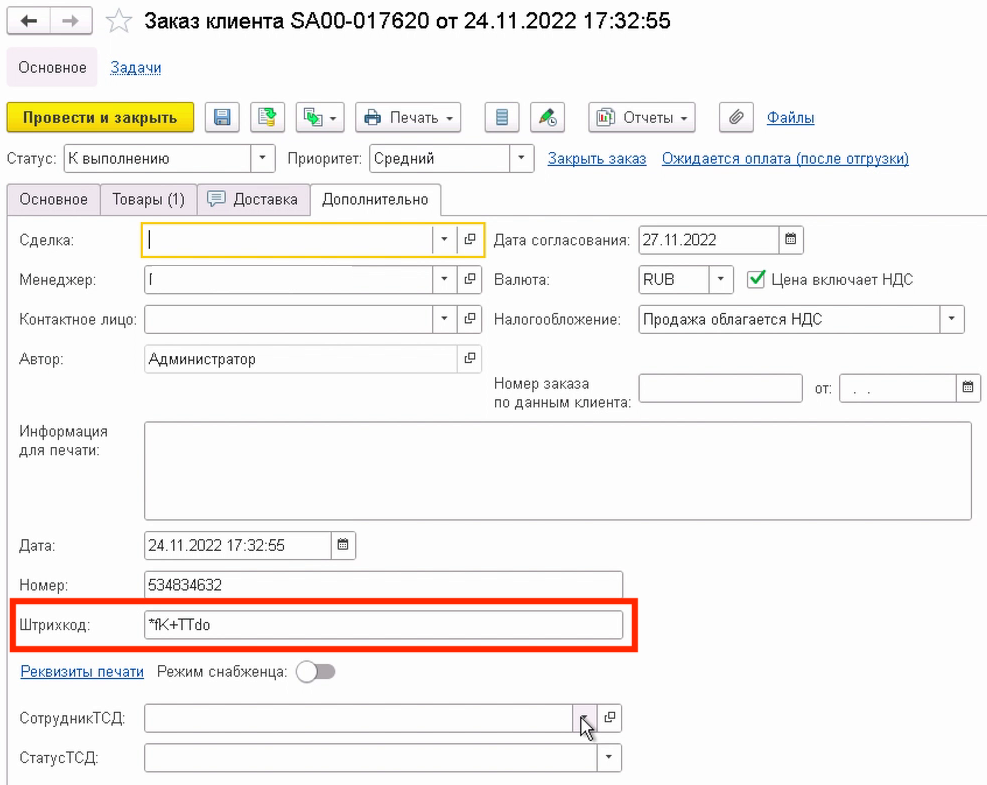Expand the СтатусТСД dropdown
Screen dimensions: 987x785
(x=609, y=757)
